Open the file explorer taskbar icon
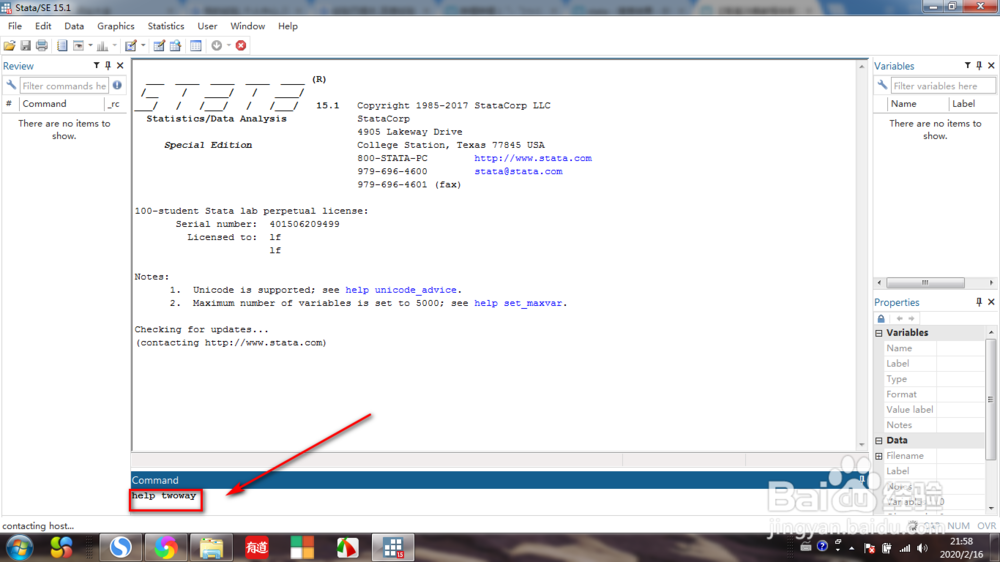1000x562 pixels. 211,547
